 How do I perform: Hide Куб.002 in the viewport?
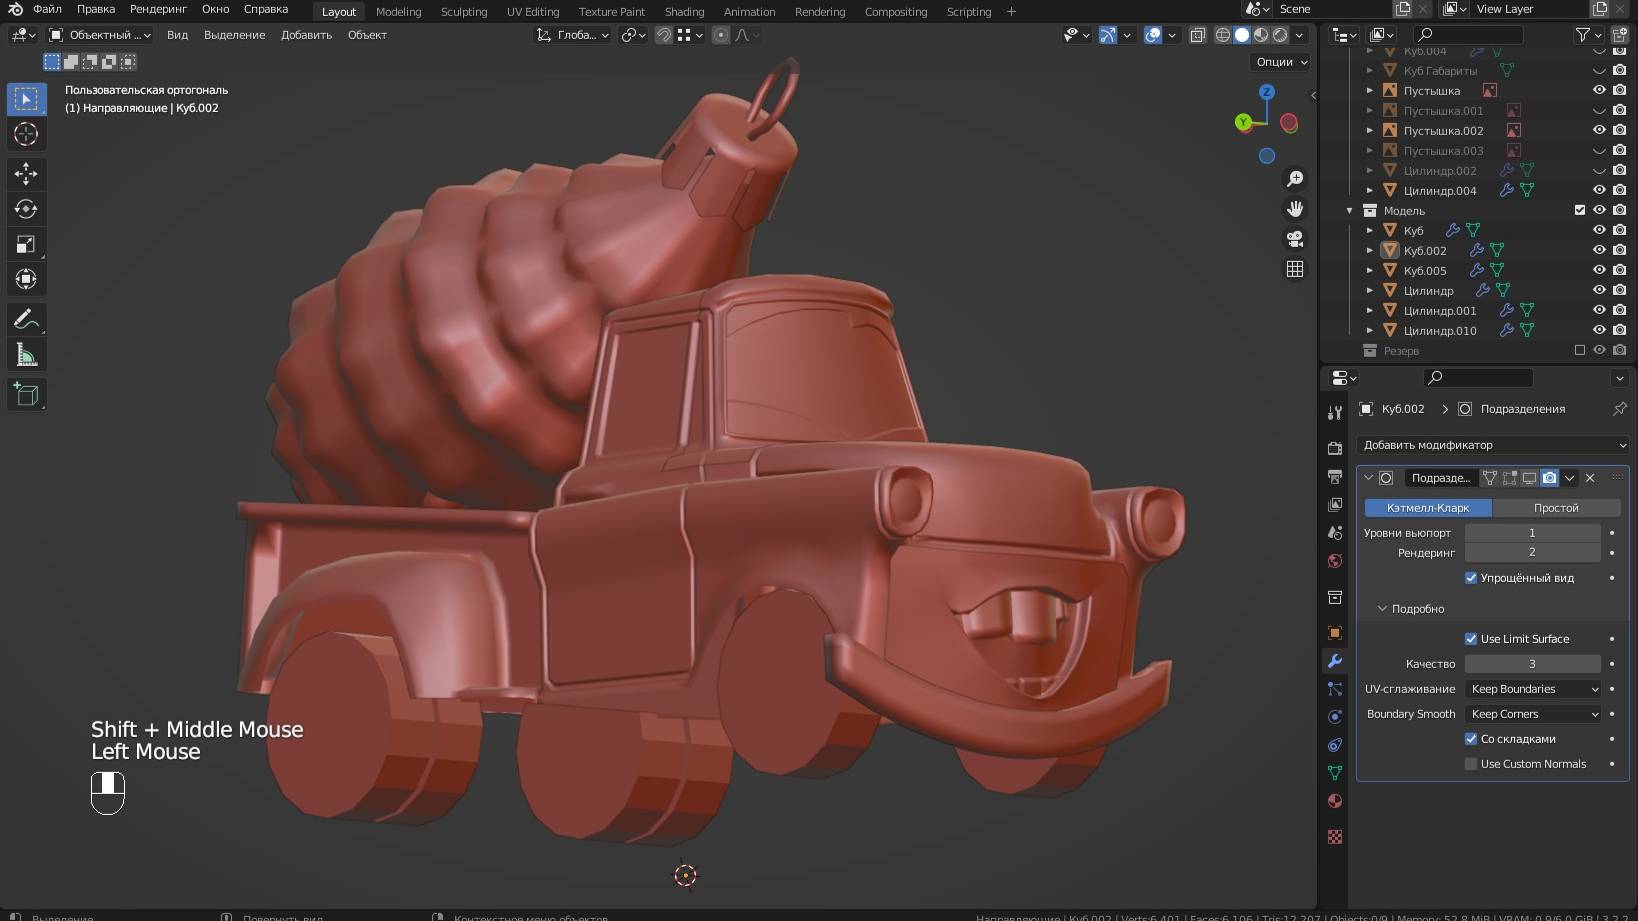1599,250
